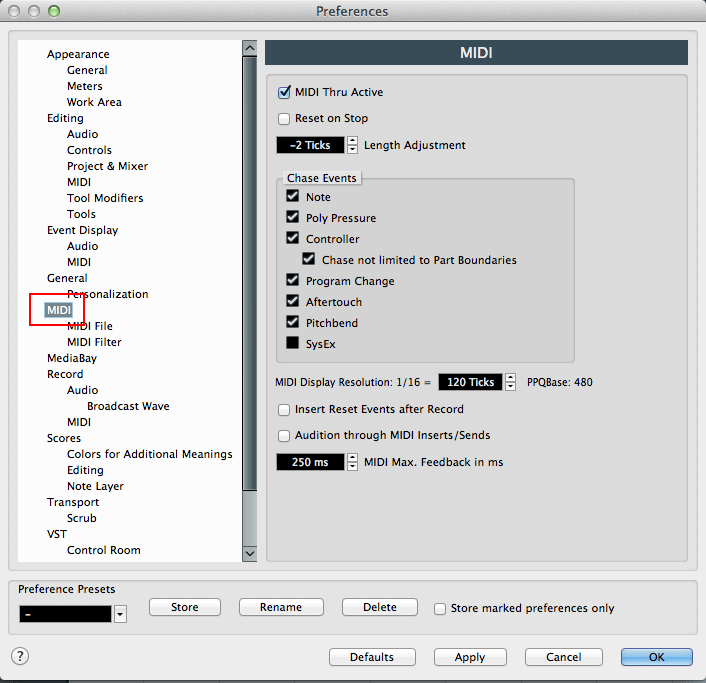The width and height of the screenshot is (706, 683).
Task: Uncheck Program Change chase event
Action: pyautogui.click(x=293, y=280)
